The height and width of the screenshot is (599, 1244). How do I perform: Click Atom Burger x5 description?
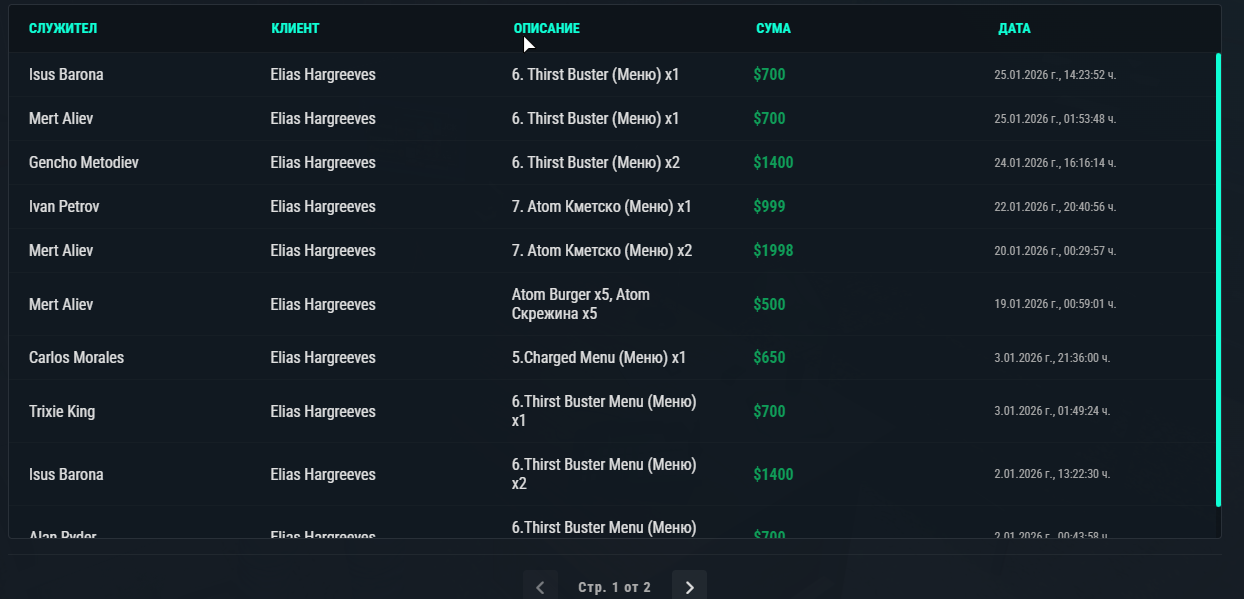[x=580, y=304]
